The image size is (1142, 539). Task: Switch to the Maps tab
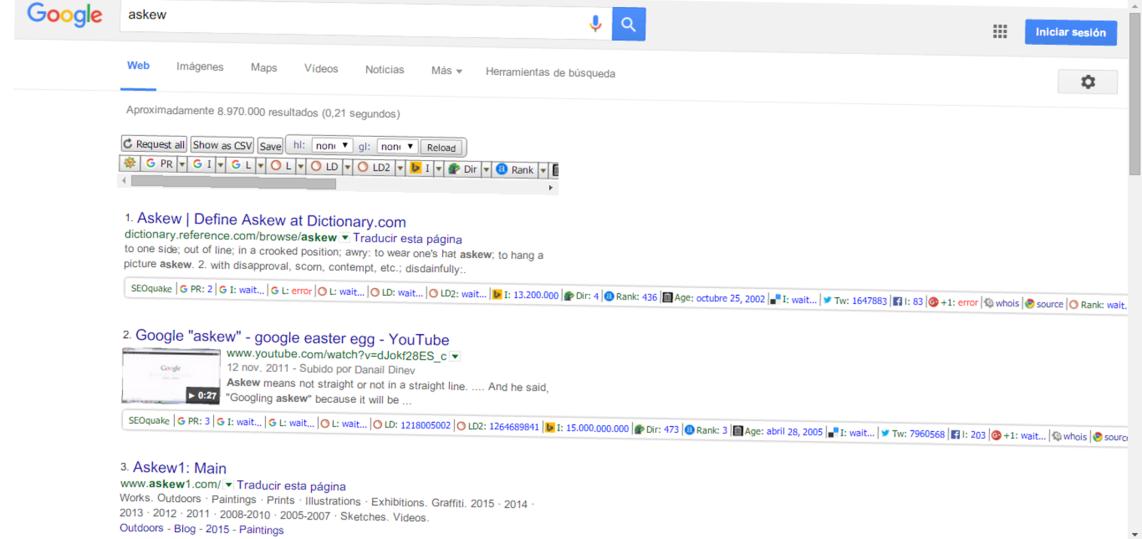pyautogui.click(x=264, y=68)
